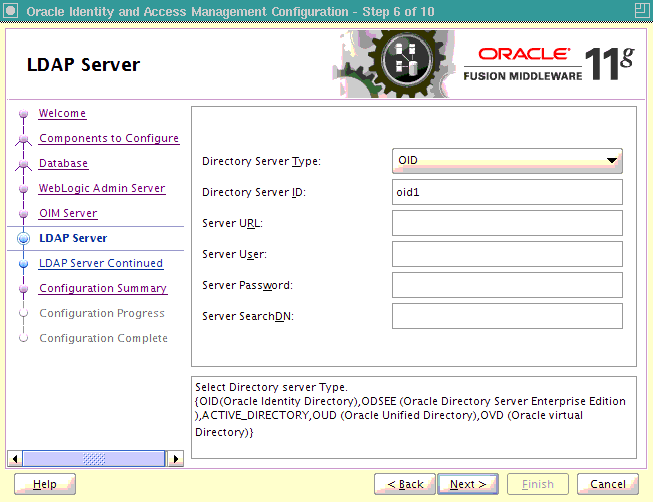This screenshot has height=502, width=653.
Task: Click the Components to Configure step node icon
Action: tap(24, 140)
